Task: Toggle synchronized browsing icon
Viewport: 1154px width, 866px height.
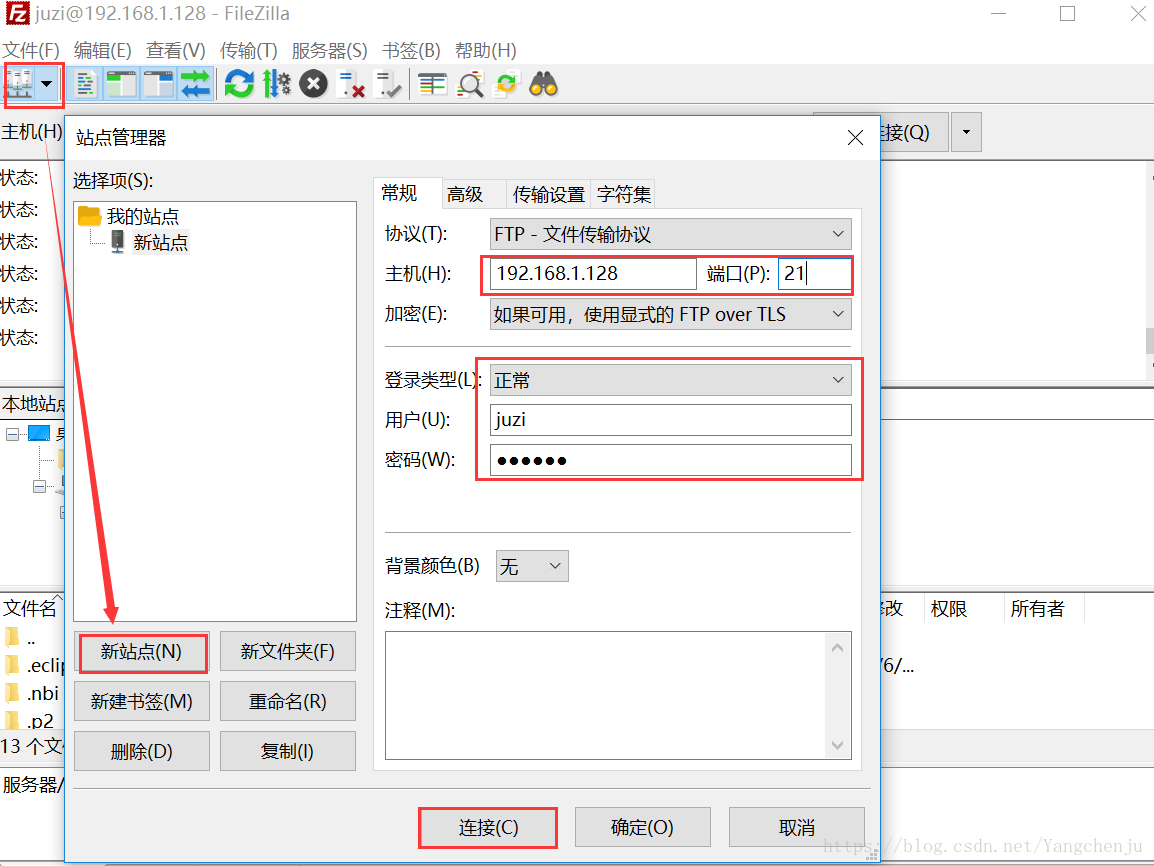Action: tap(507, 84)
